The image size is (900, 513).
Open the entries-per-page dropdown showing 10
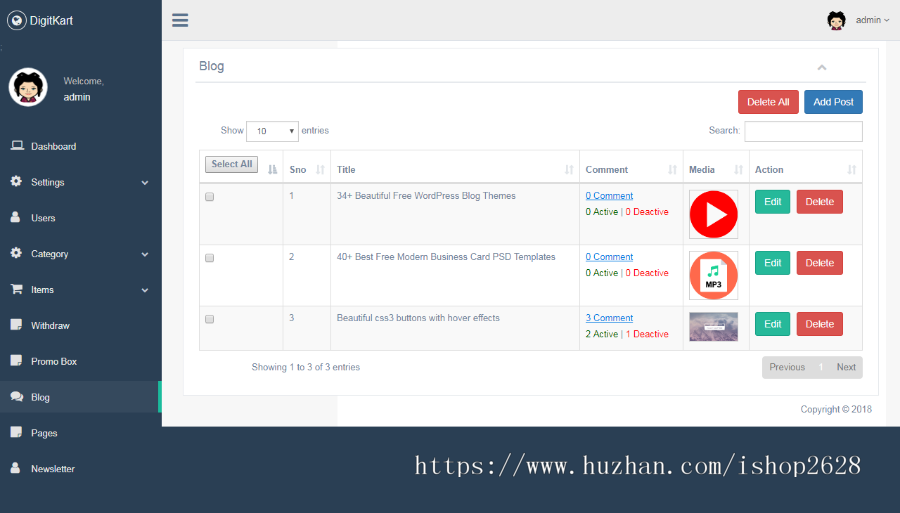(272, 131)
